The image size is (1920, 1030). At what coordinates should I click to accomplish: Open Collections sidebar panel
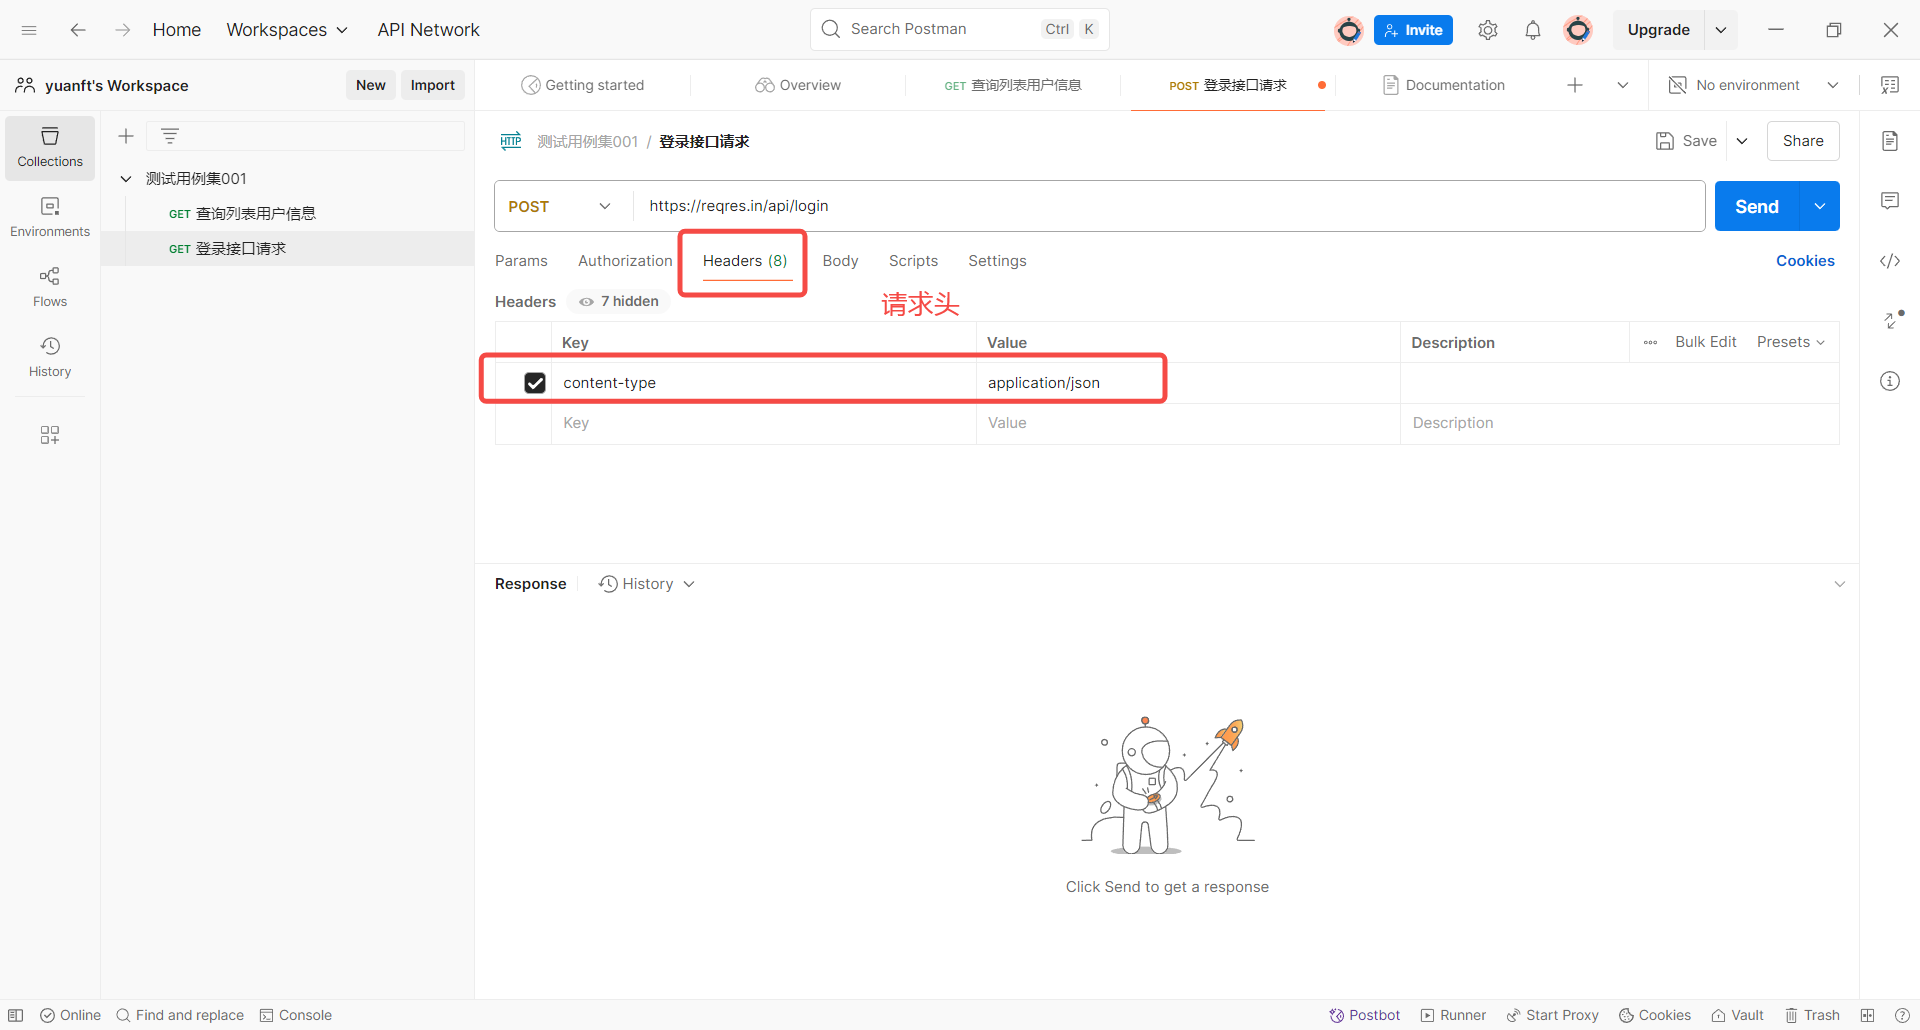pos(50,148)
